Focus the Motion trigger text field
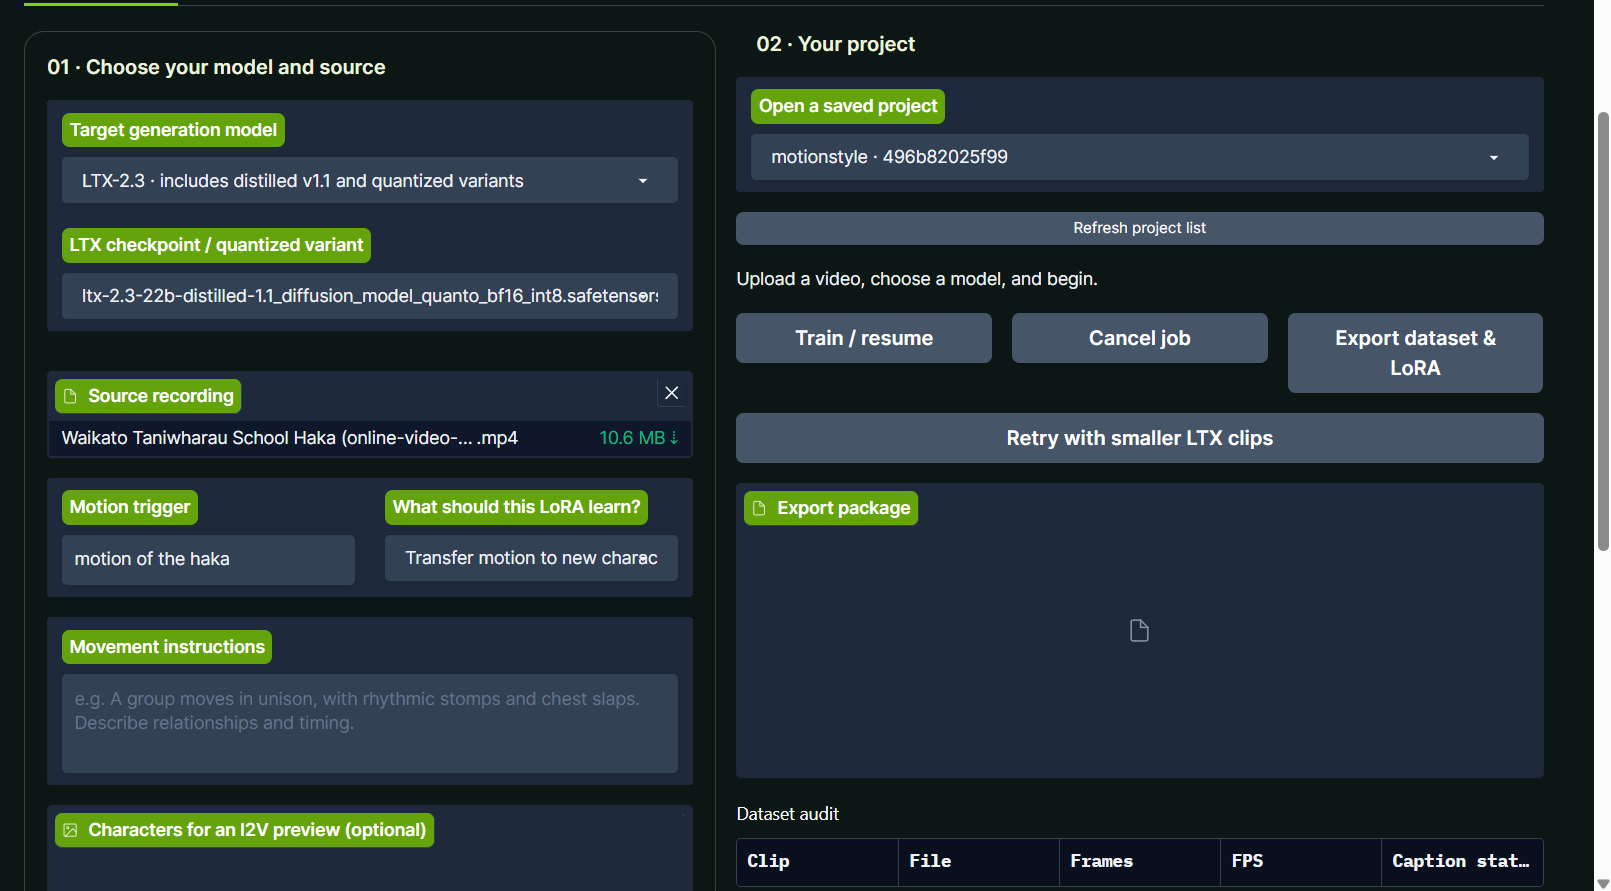 (208, 559)
